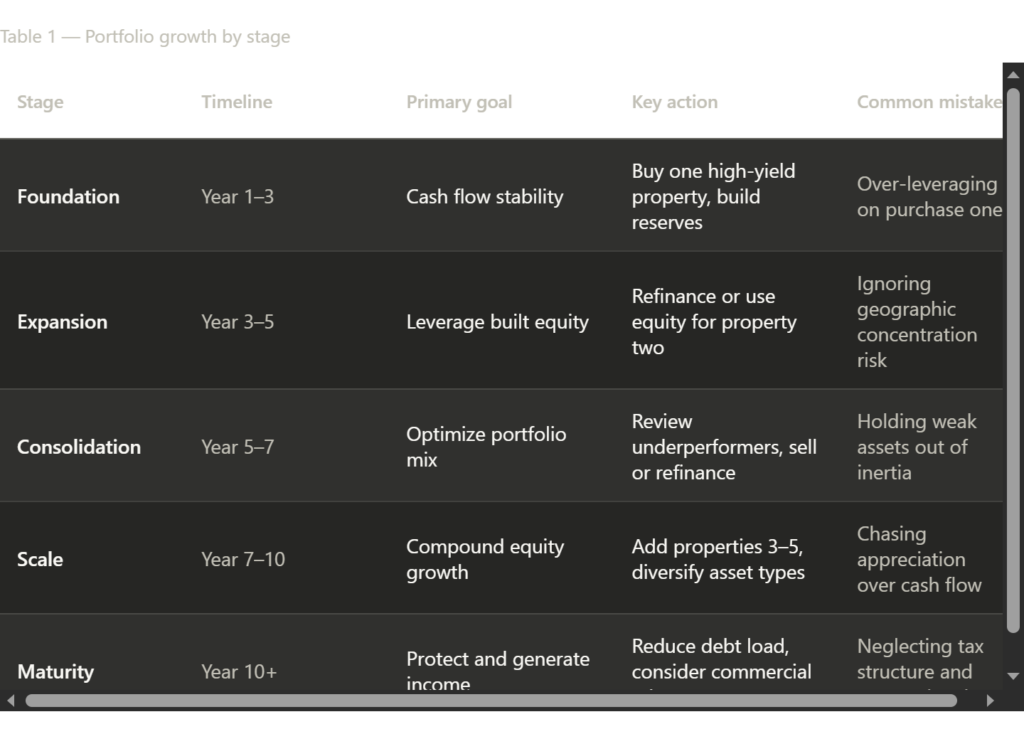
Task: Select the Expansion row label
Action: pos(62,322)
